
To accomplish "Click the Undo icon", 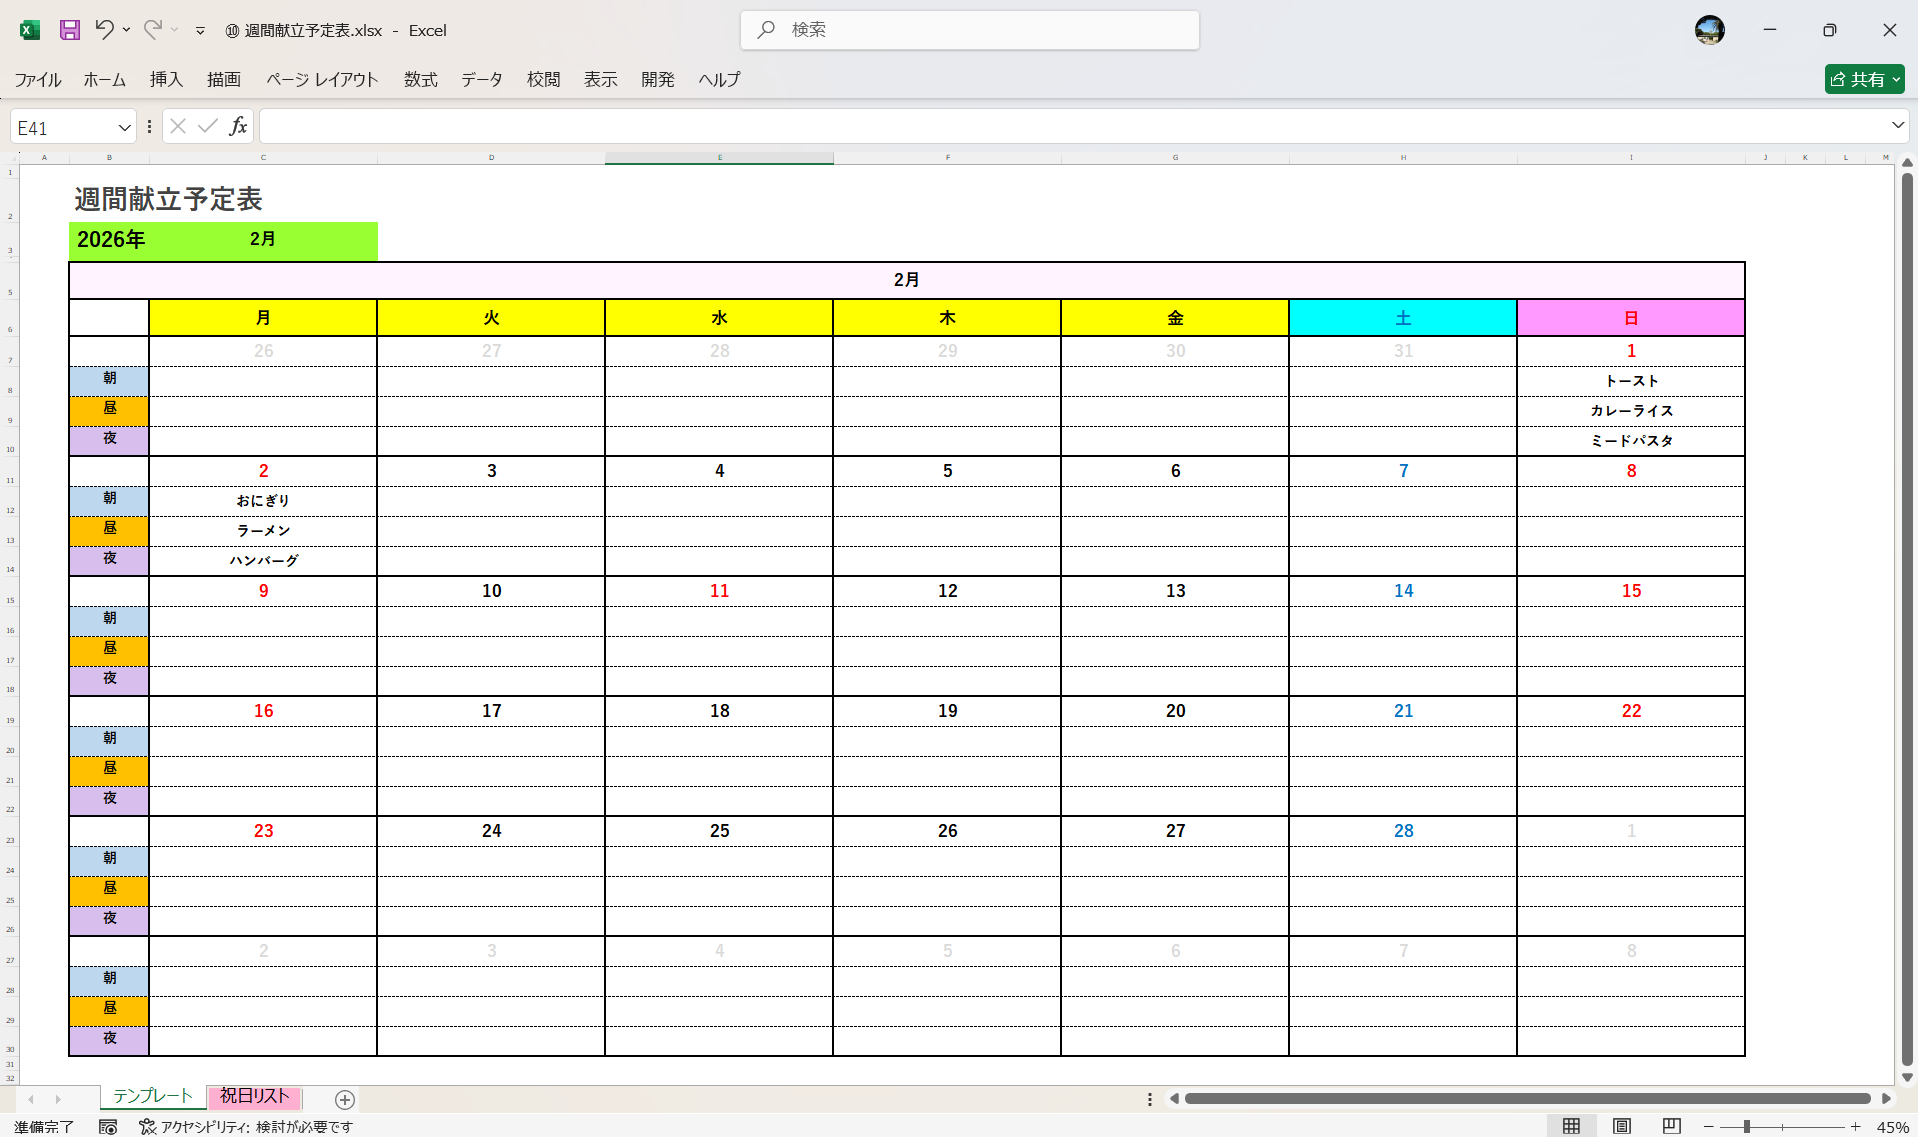I will click(105, 30).
